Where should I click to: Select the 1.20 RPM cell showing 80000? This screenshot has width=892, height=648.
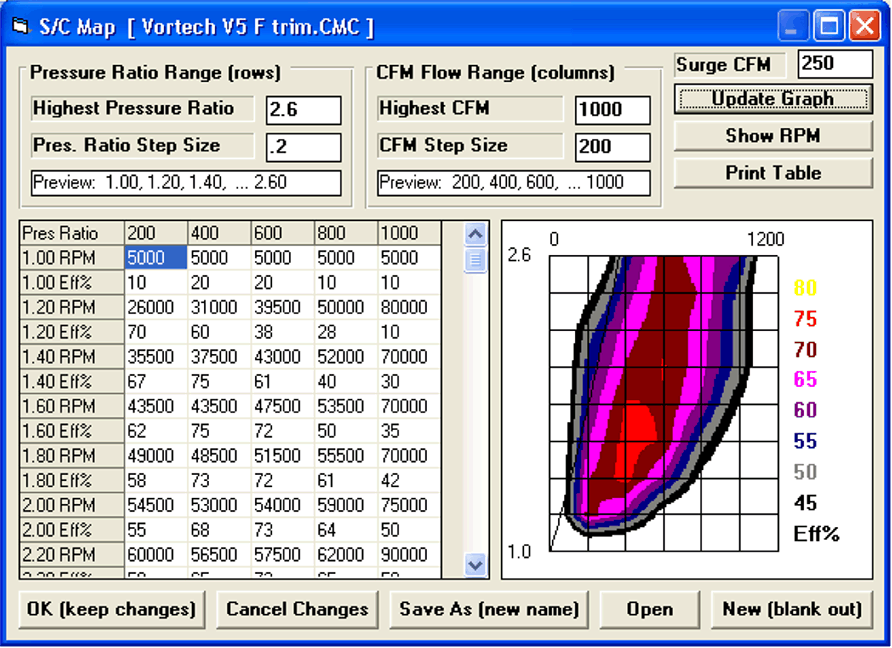click(410, 307)
